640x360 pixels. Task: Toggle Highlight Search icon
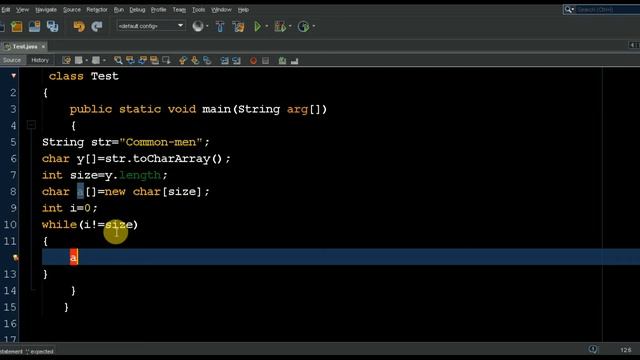point(154,61)
